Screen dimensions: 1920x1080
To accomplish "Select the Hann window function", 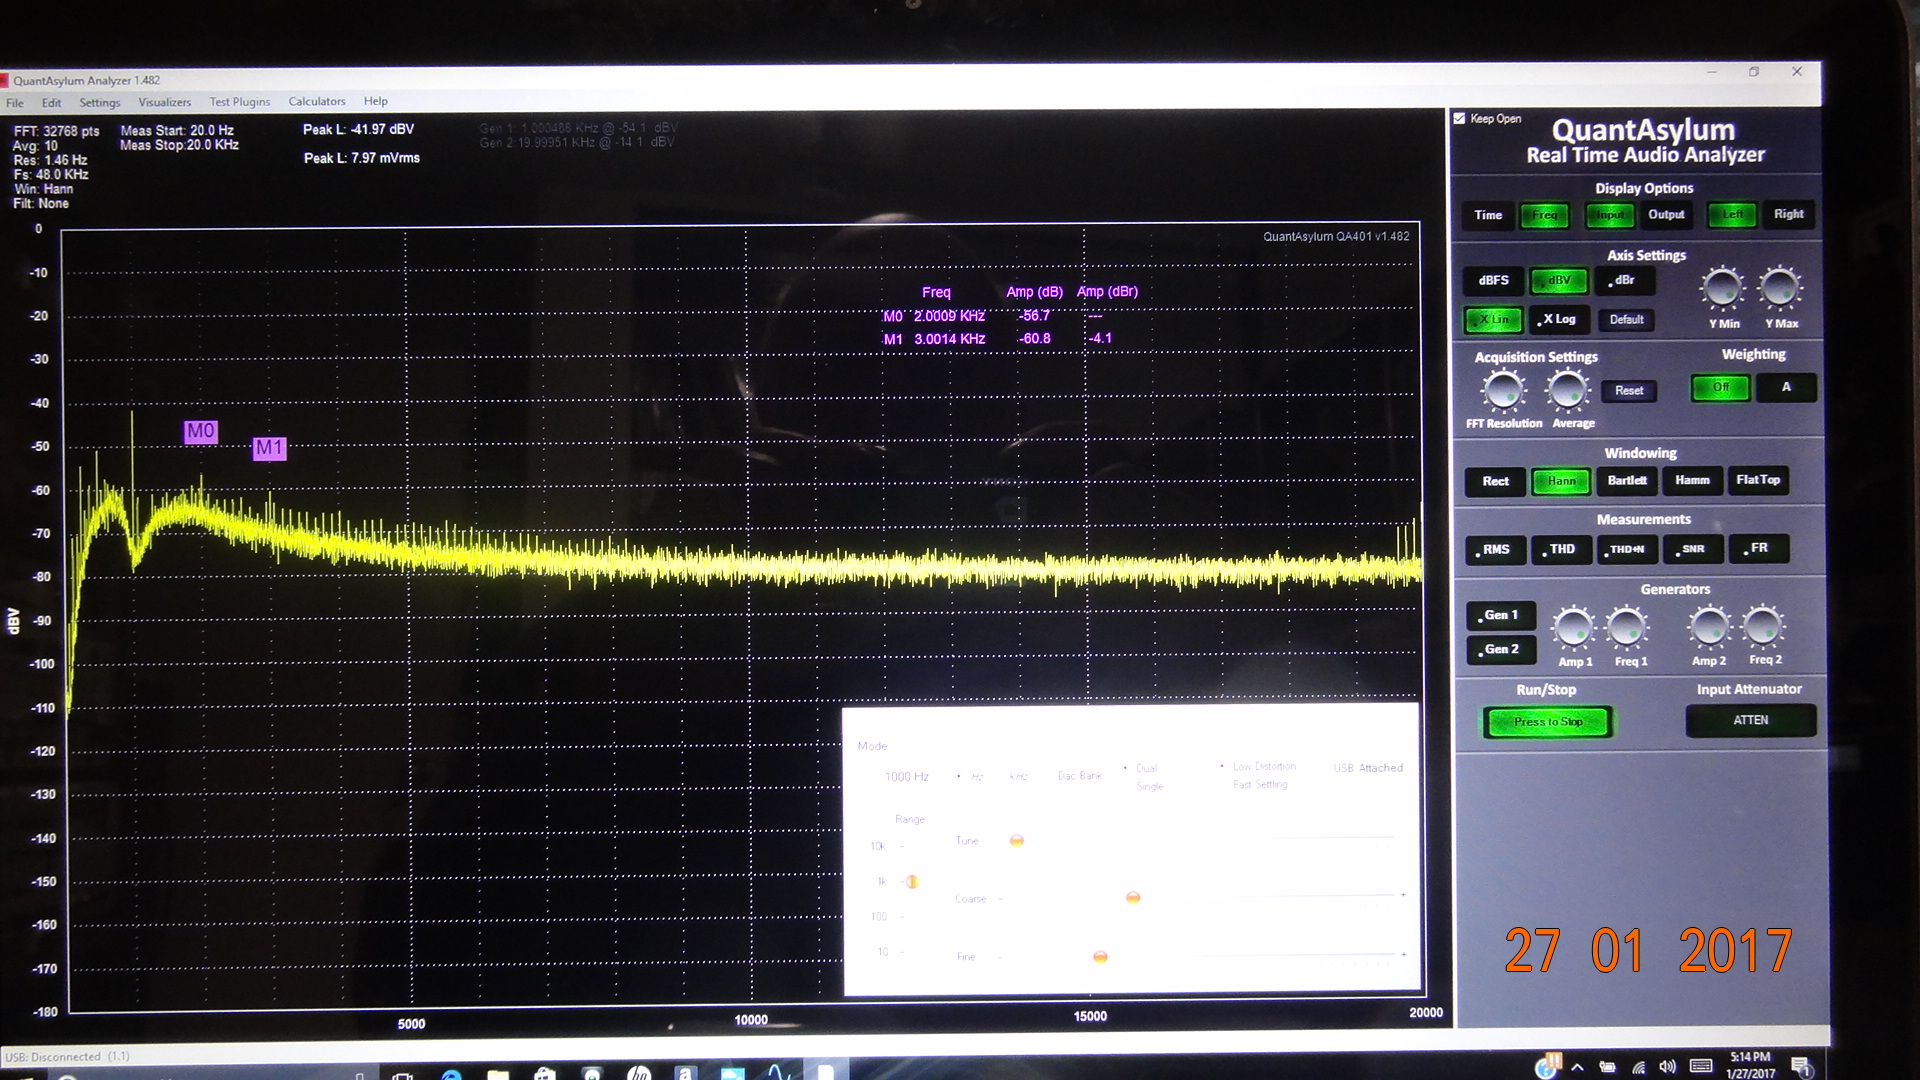I will click(x=1561, y=482).
